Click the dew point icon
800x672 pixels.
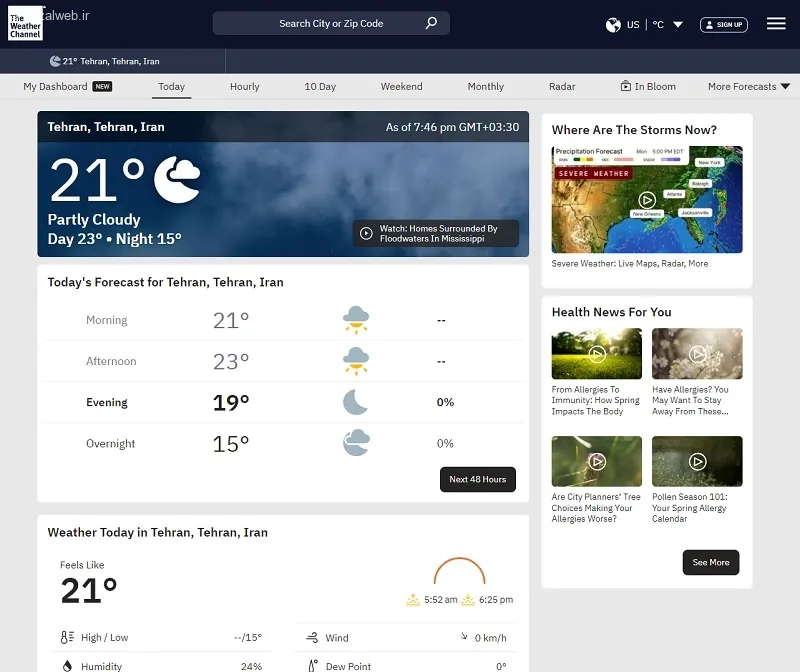click(313, 666)
